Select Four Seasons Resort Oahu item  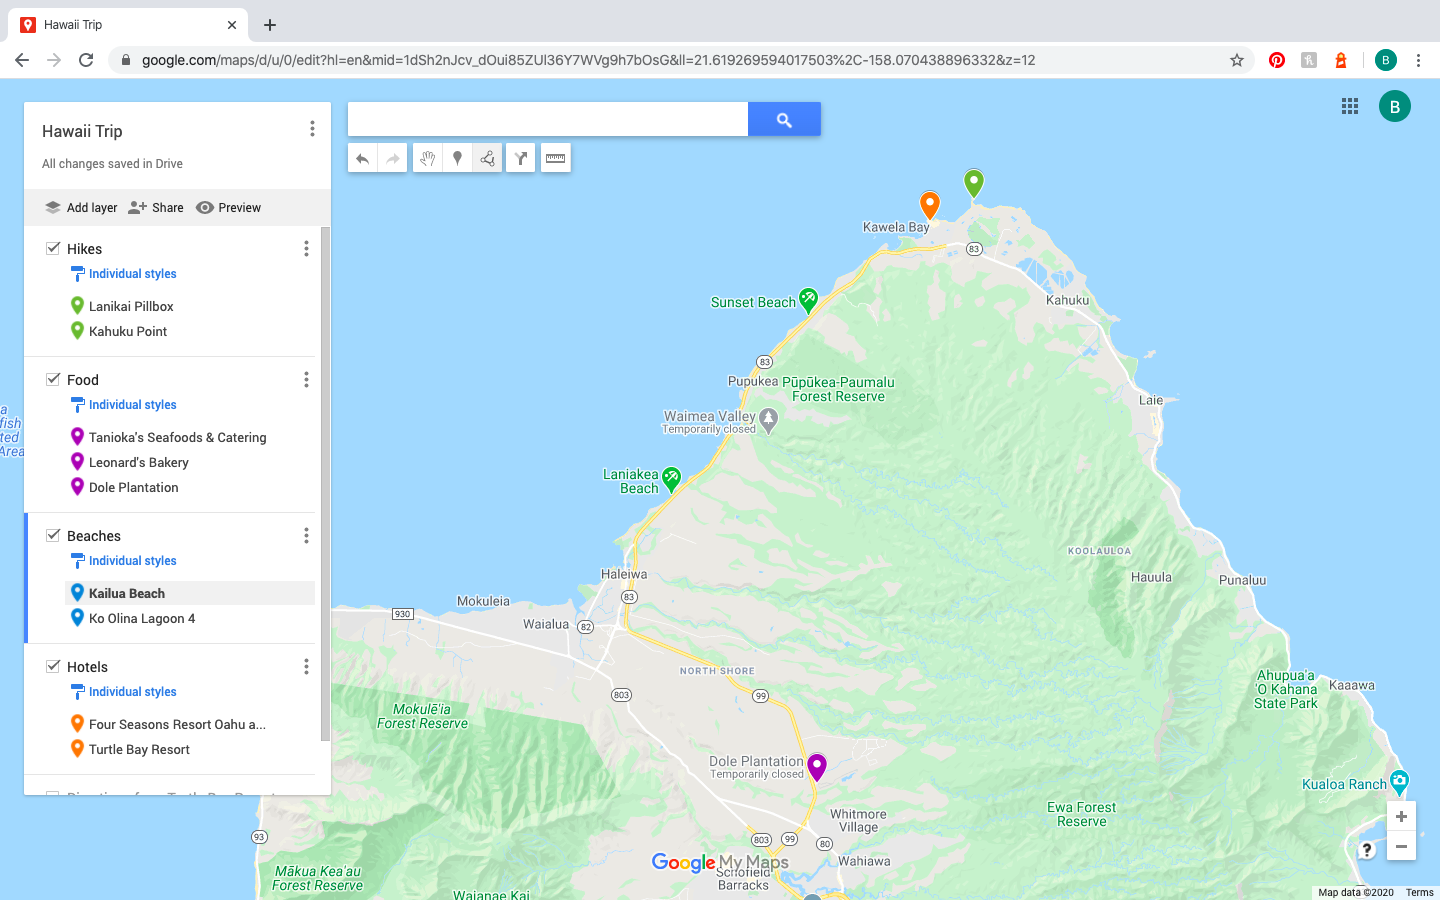click(x=177, y=724)
